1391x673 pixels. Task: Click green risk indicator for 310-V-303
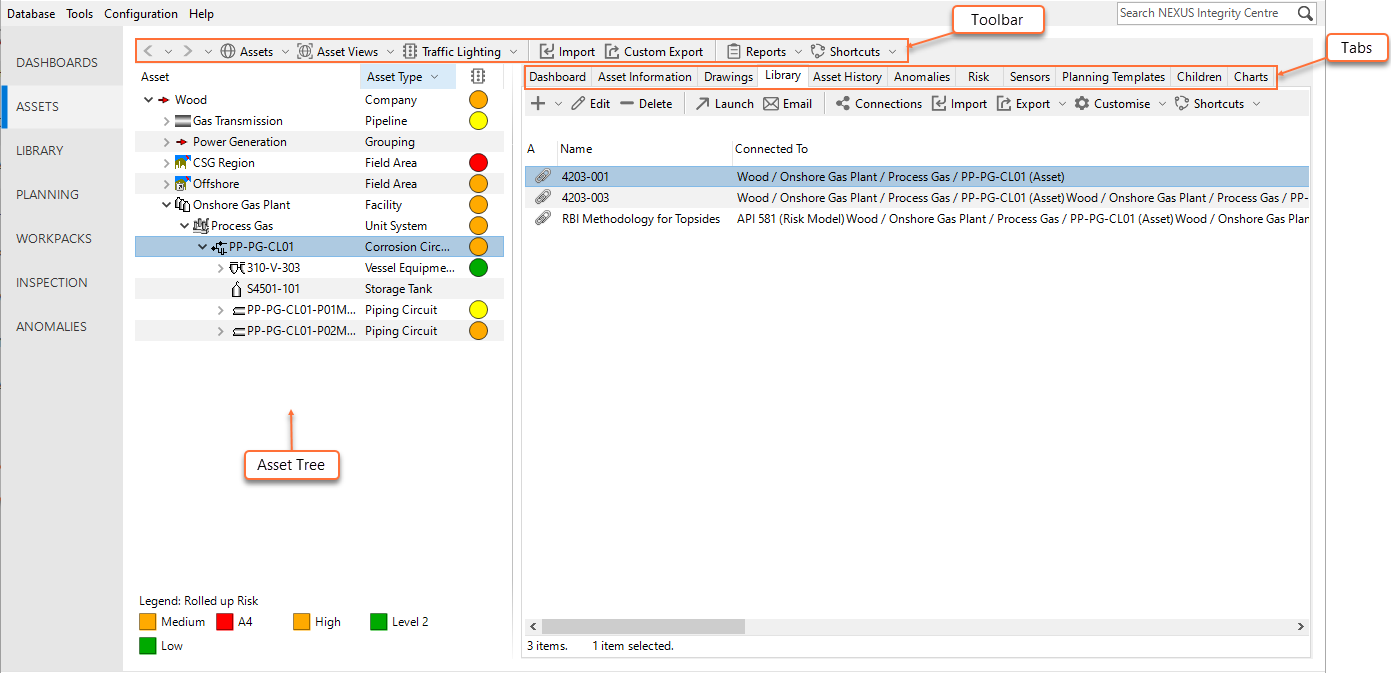478,268
